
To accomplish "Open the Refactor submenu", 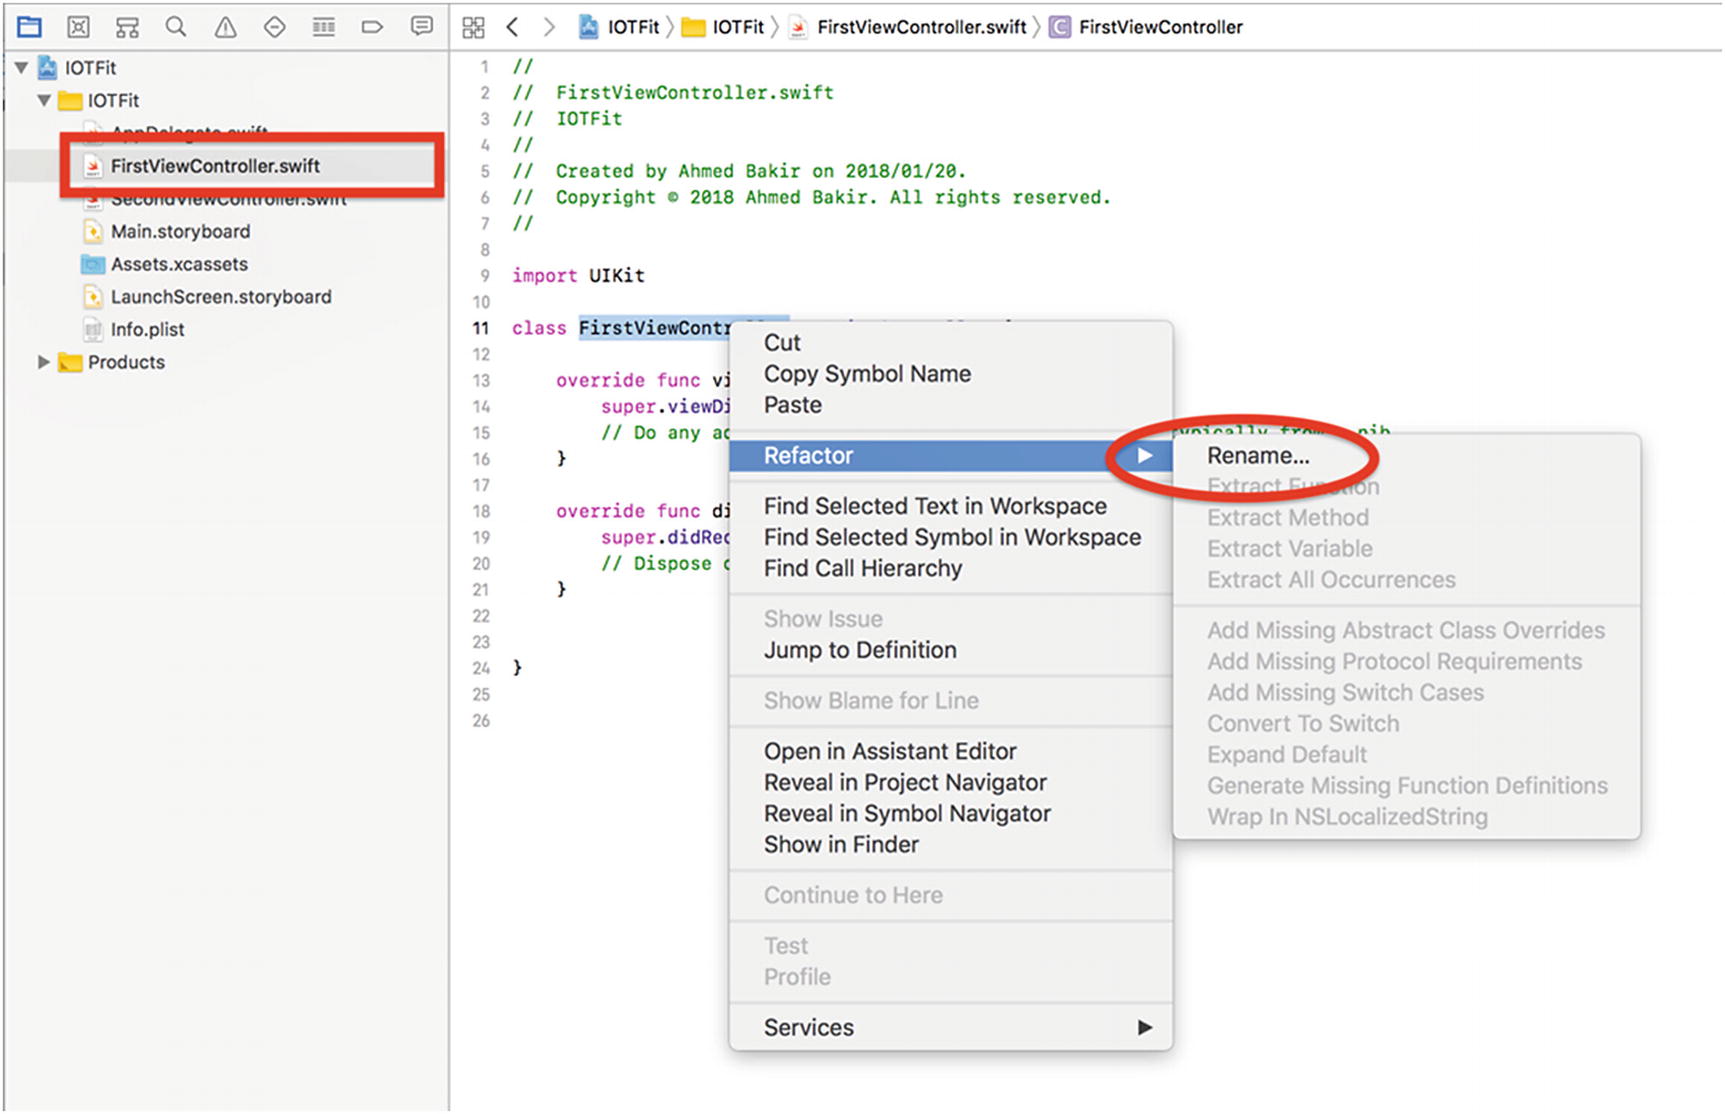I will 950,456.
